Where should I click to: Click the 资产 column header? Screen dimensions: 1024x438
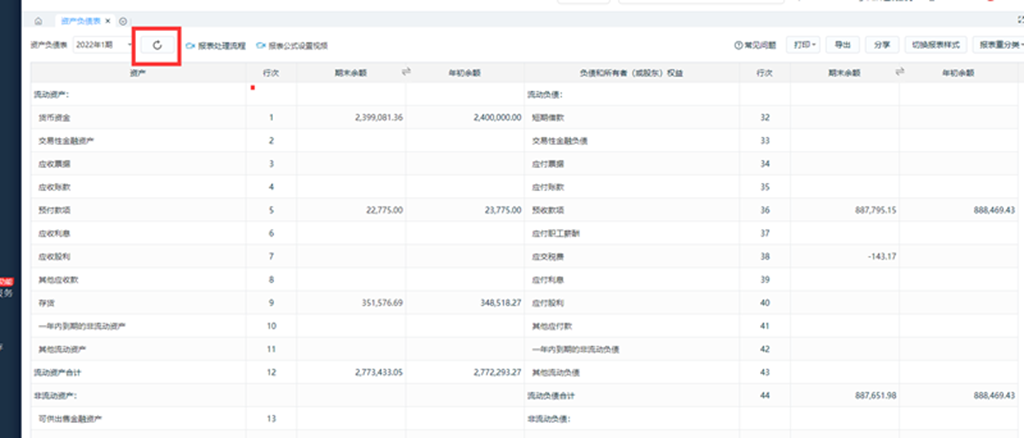[x=138, y=74]
